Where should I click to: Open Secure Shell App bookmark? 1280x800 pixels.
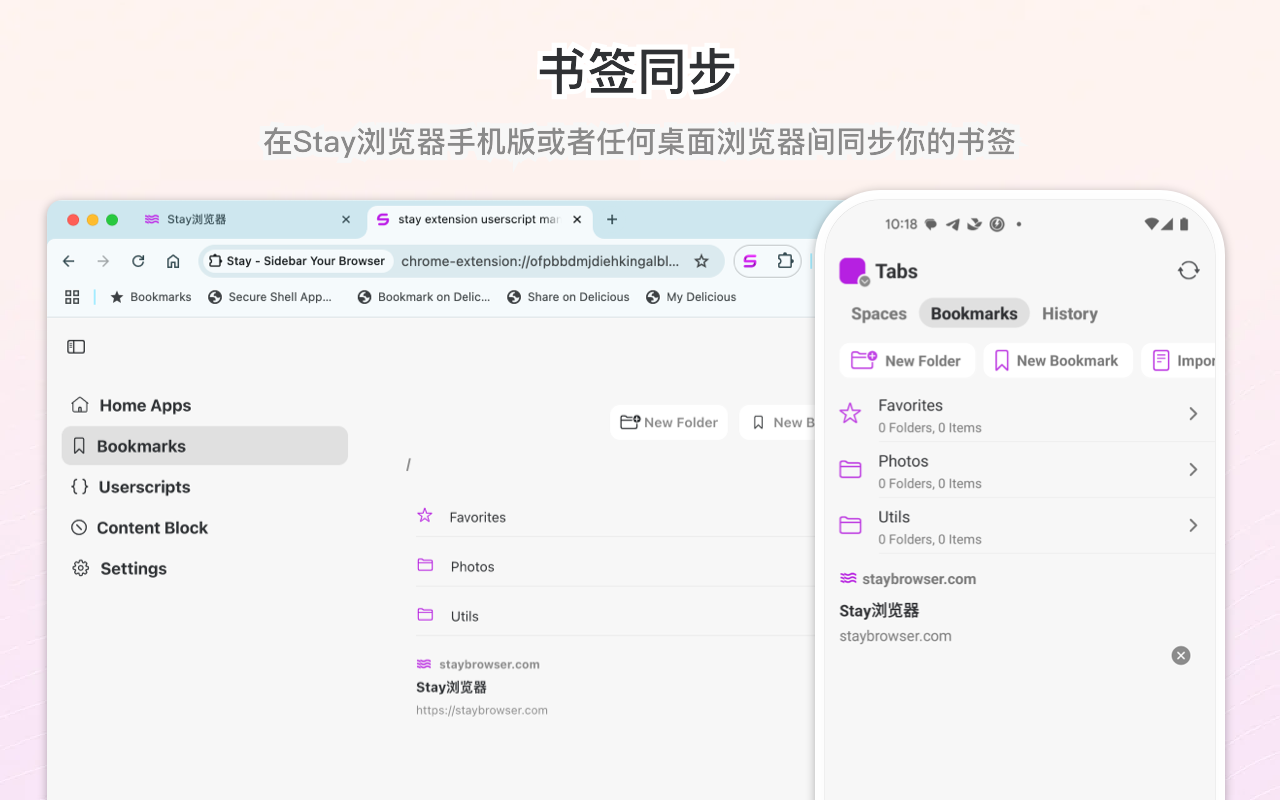[x=270, y=297]
